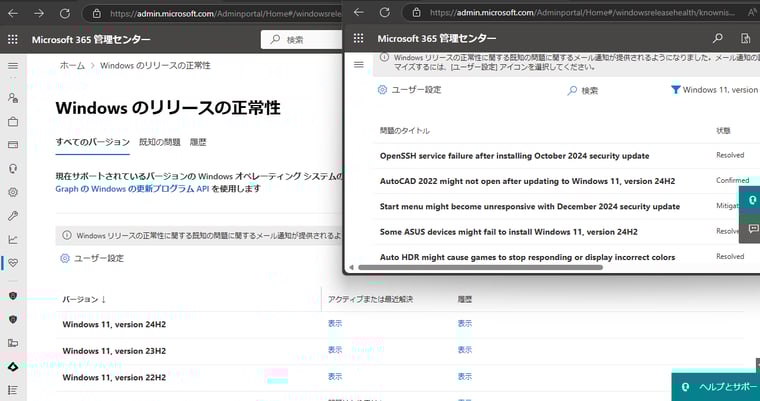The height and width of the screenshot is (401, 760).
Task: Click info icon in left notification banner
Action: (66, 236)
